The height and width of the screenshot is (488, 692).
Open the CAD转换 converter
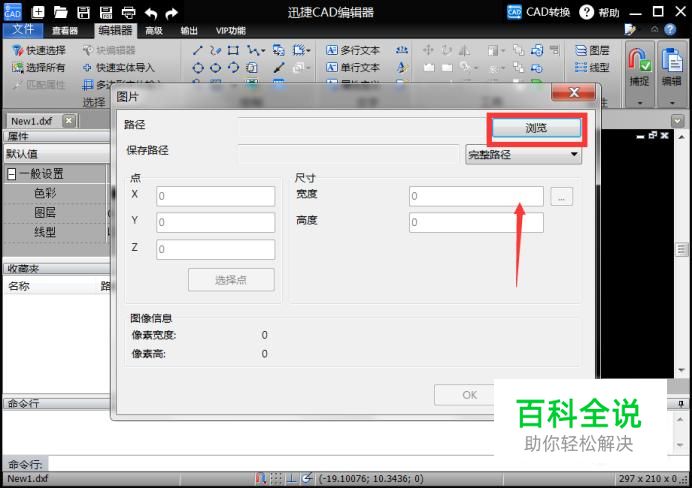click(x=538, y=12)
